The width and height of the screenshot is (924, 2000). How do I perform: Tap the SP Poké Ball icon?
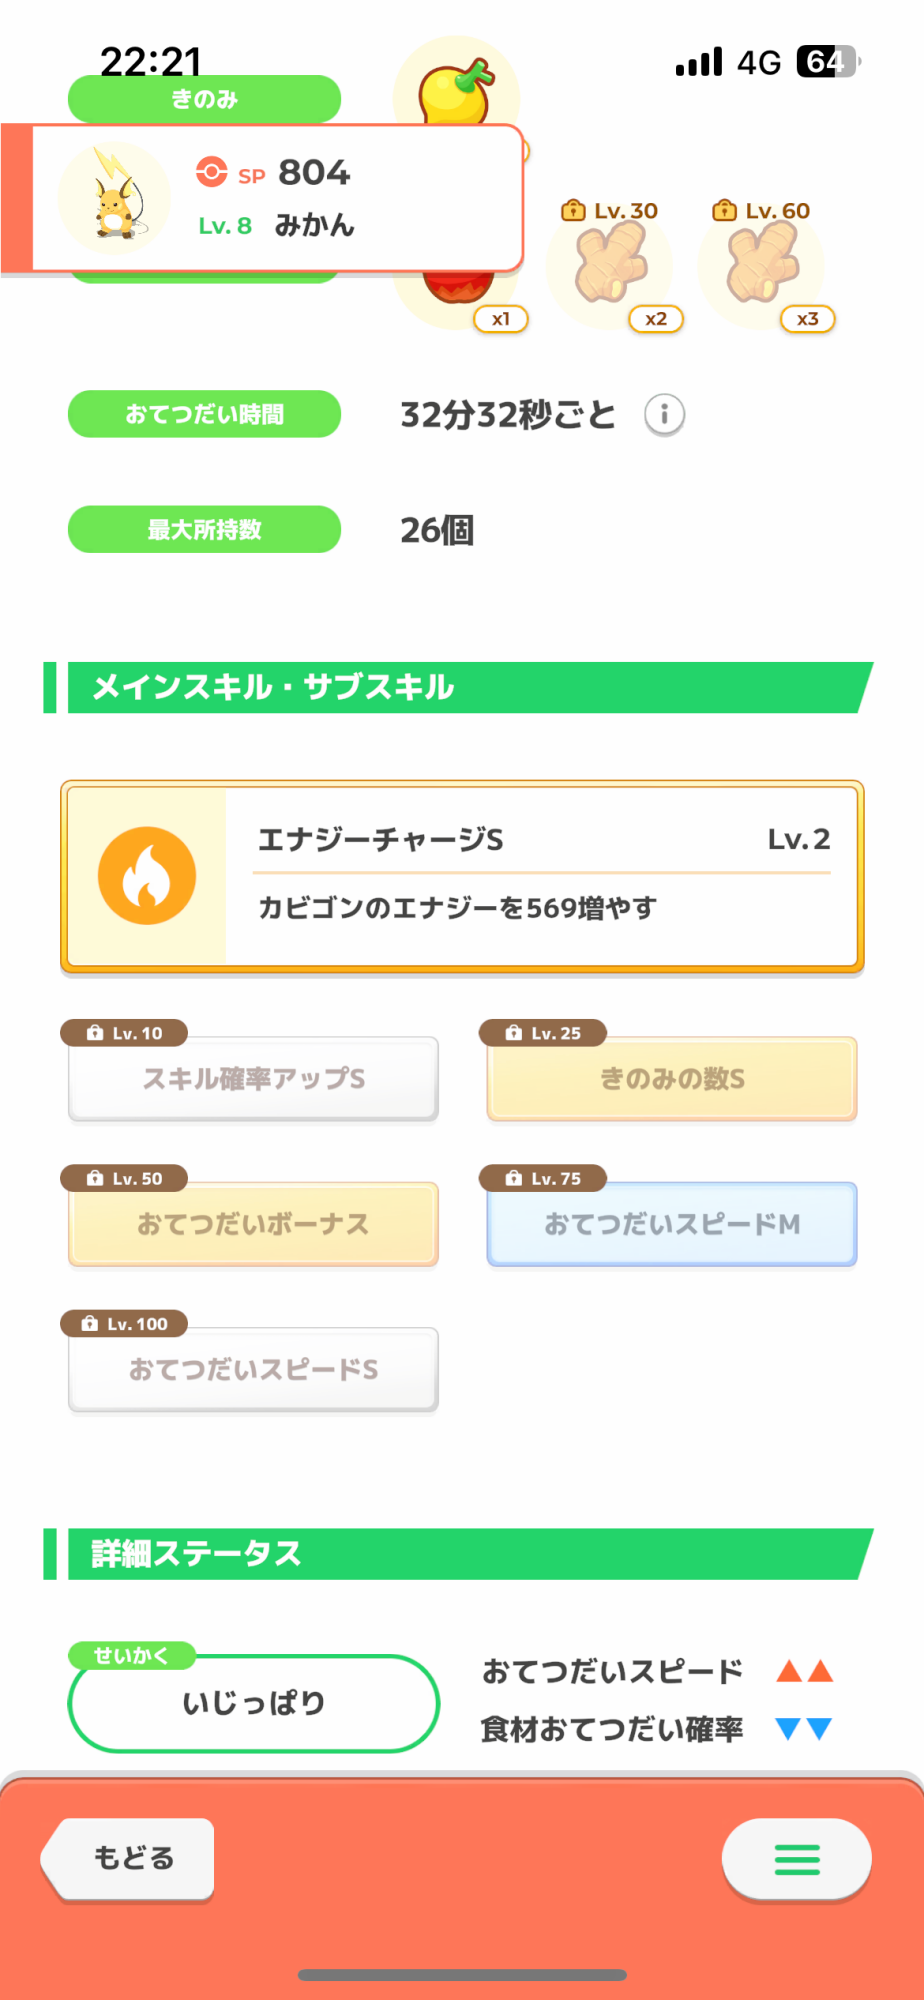coord(211,172)
